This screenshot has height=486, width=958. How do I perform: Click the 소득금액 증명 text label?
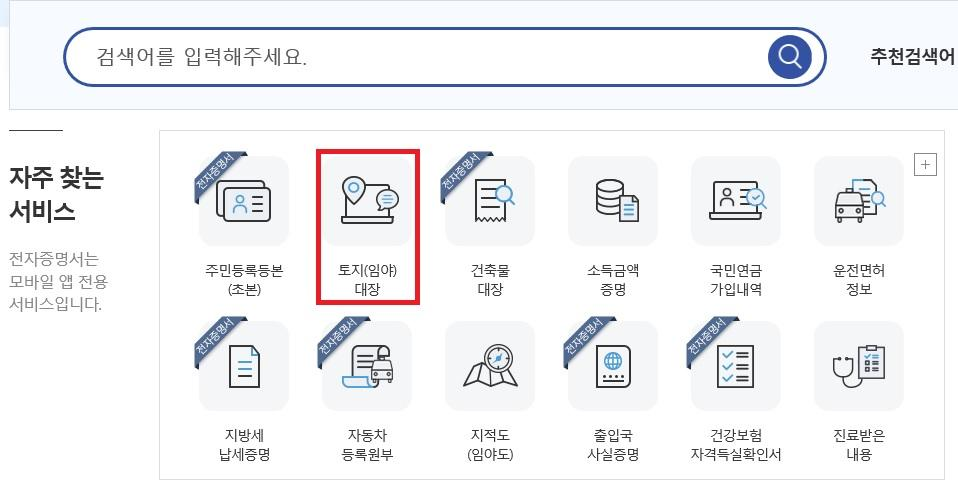click(x=613, y=279)
